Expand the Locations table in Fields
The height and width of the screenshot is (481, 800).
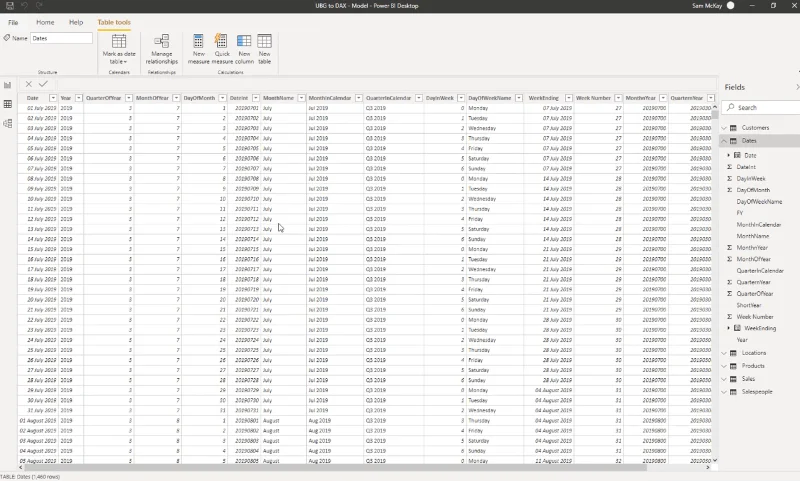point(724,353)
